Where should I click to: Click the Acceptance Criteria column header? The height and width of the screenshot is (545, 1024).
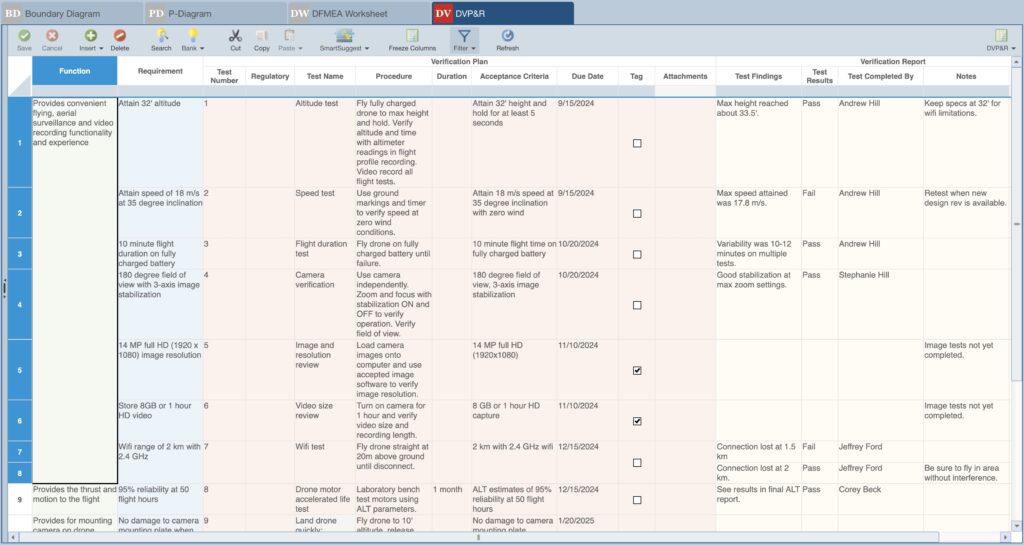click(x=514, y=76)
